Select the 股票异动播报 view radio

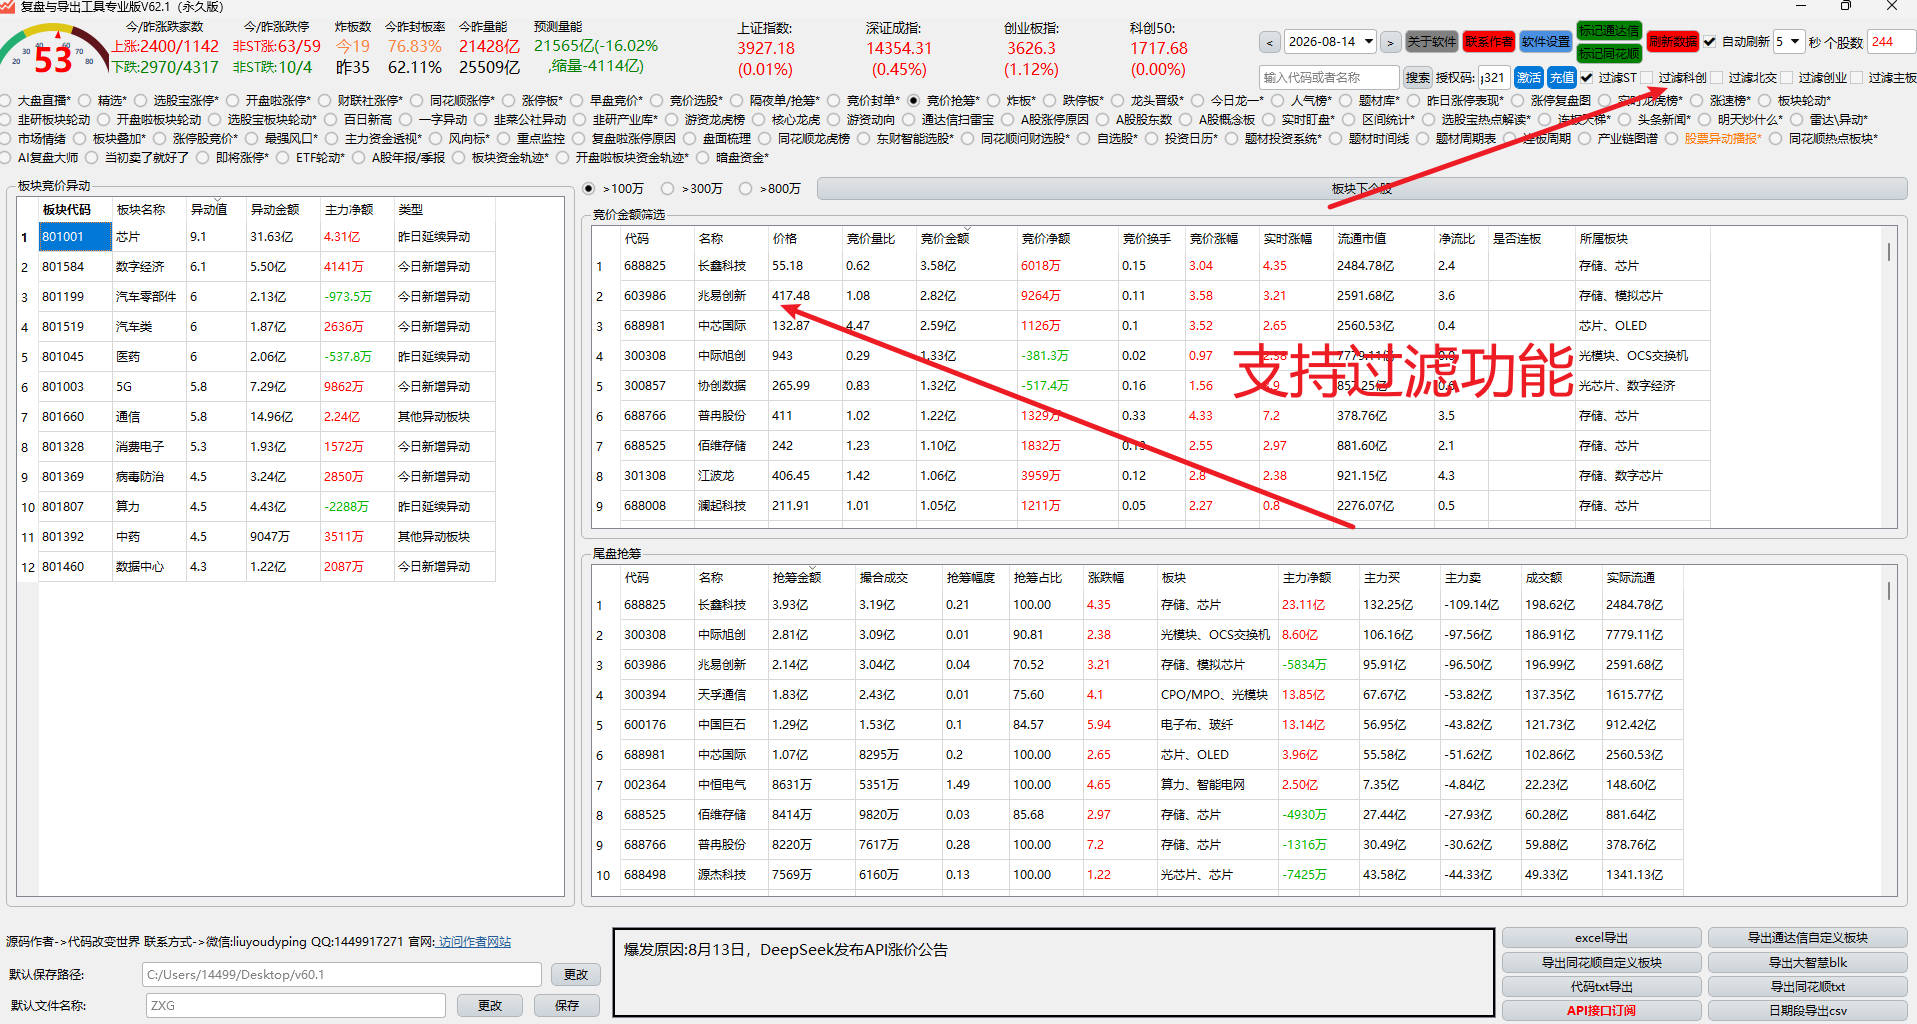(x=1672, y=138)
